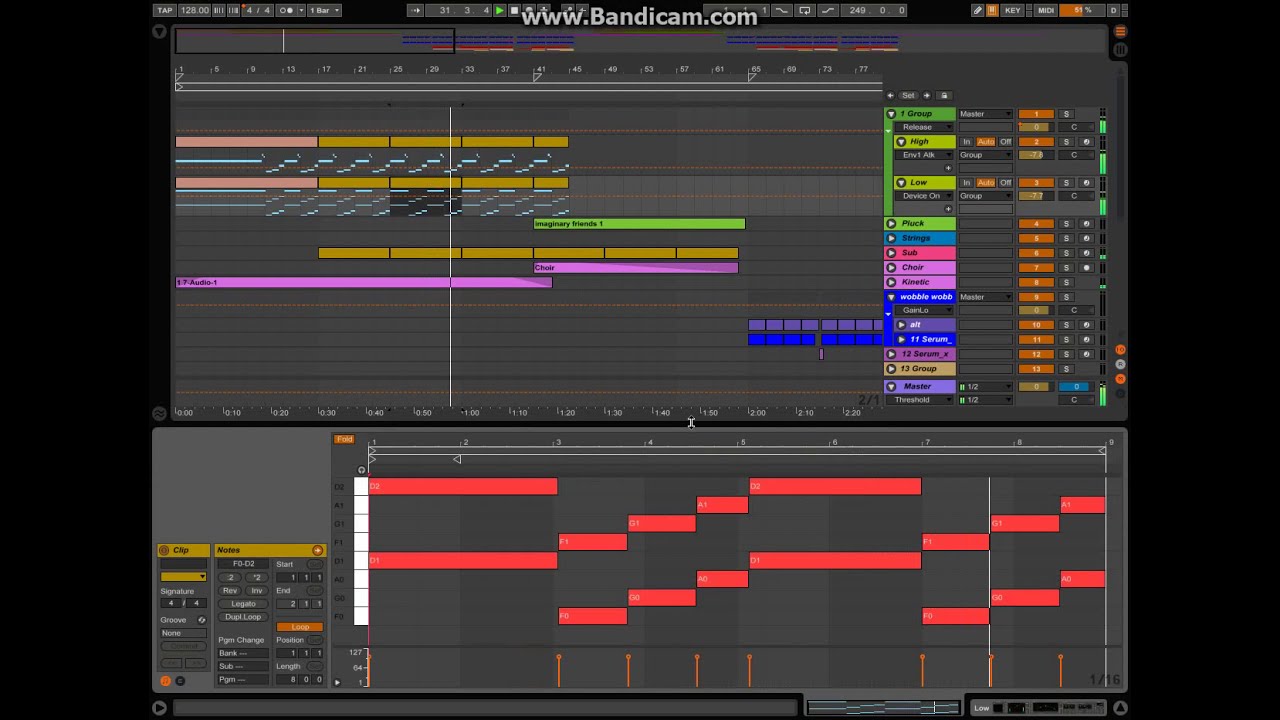Toggle the arrangement loop switch
This screenshot has width=1280, height=720.
pos(805,10)
